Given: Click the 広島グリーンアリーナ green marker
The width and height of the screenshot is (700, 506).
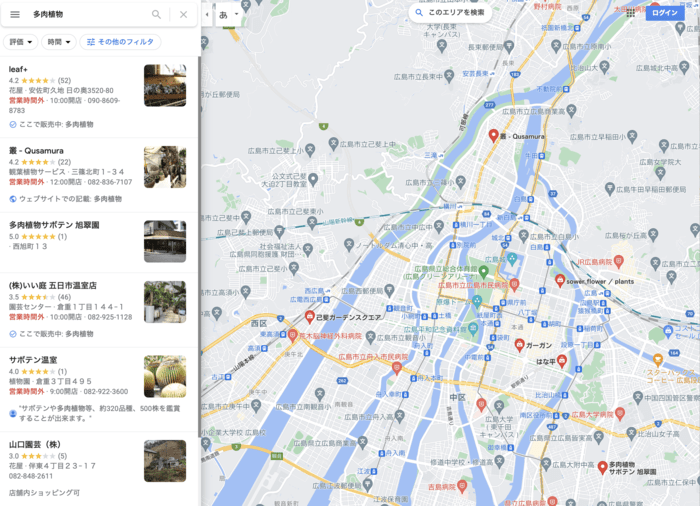Looking at the screenshot, I should 483,271.
